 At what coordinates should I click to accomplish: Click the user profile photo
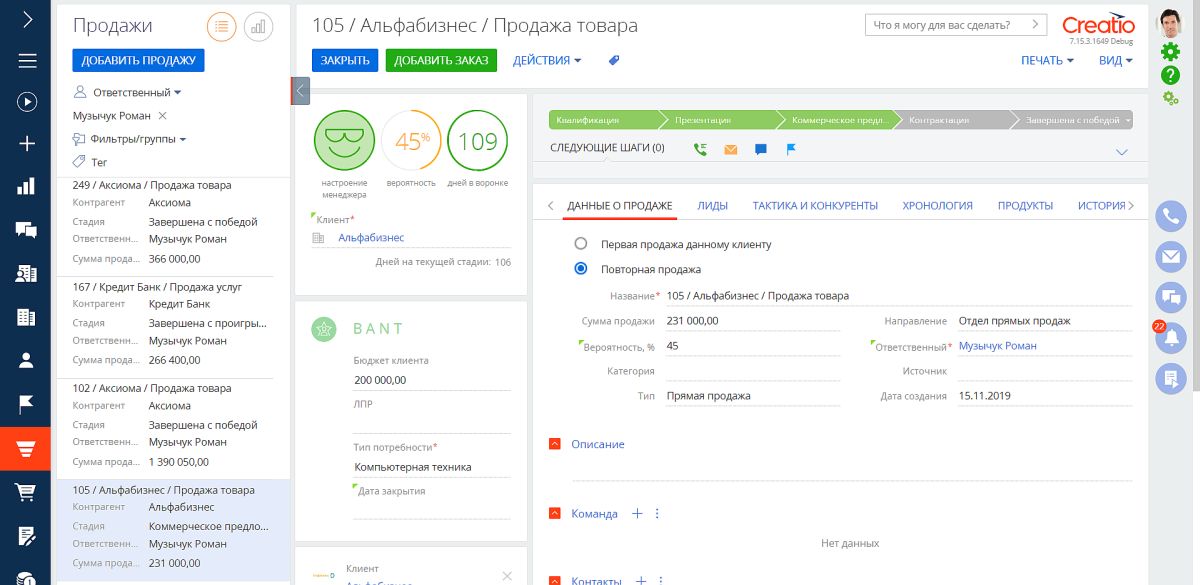pos(1170,22)
